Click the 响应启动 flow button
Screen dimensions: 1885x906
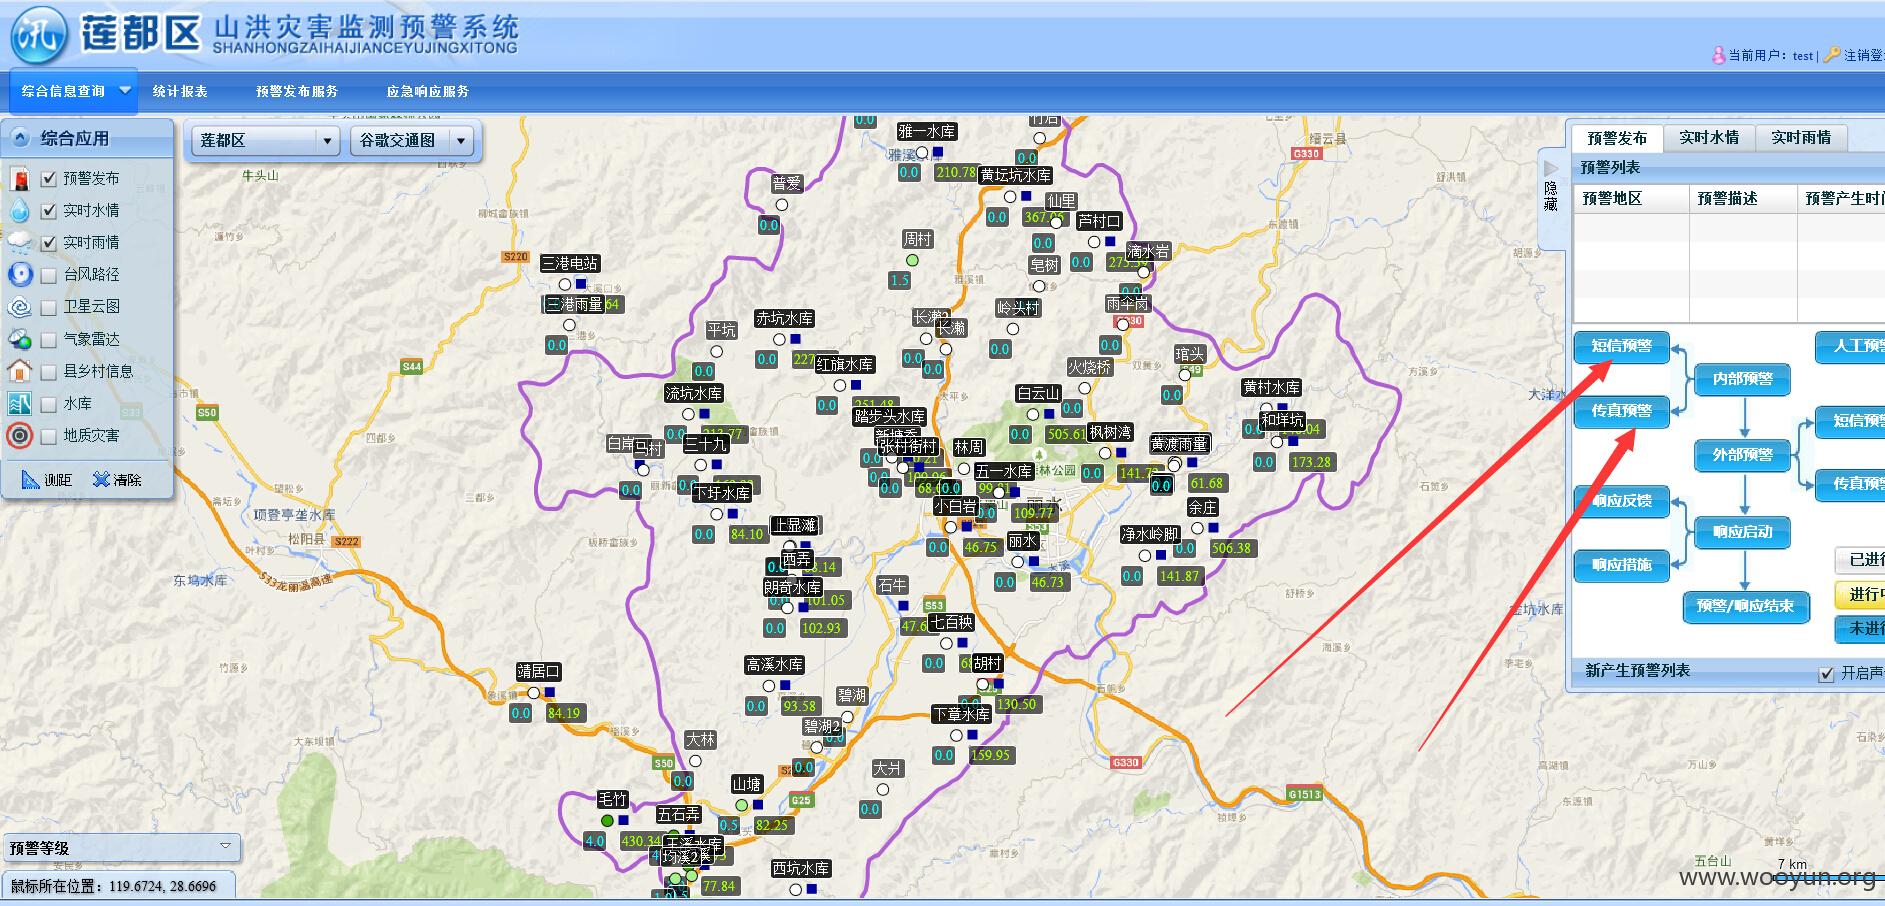1742,532
